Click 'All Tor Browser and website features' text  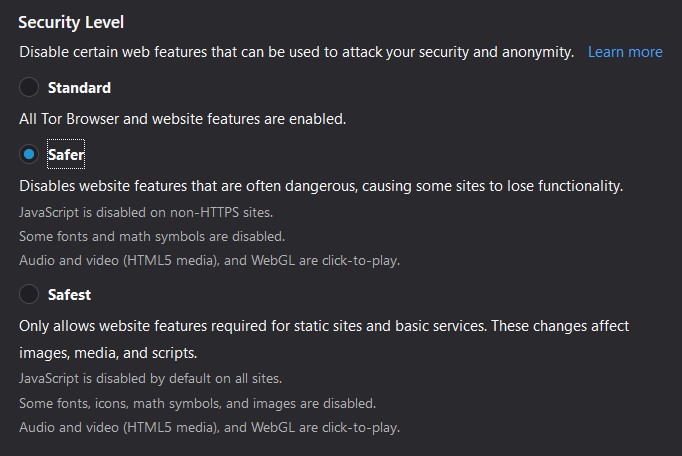182,119
